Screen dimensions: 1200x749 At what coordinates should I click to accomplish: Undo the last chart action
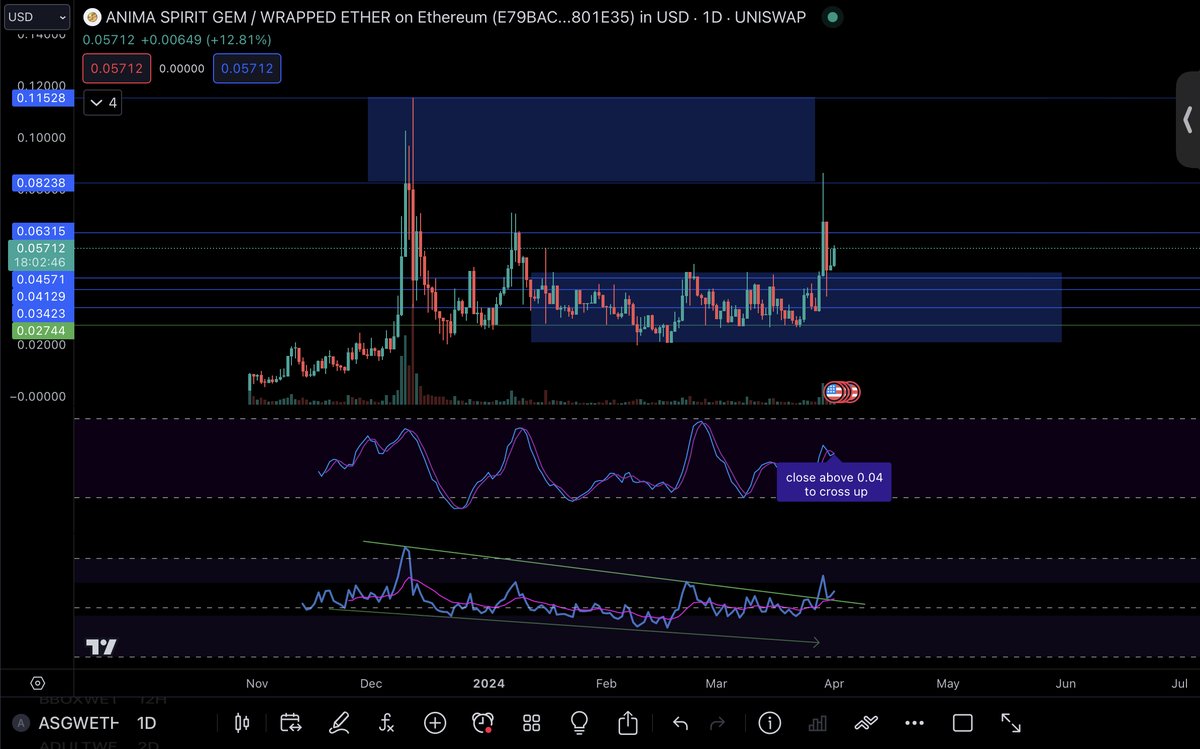[681, 722]
